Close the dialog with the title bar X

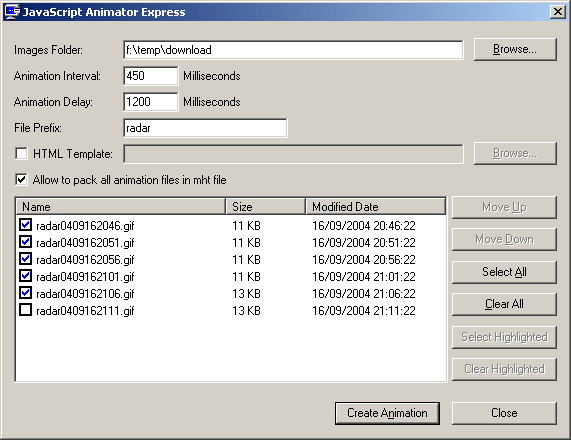pyautogui.click(x=558, y=12)
